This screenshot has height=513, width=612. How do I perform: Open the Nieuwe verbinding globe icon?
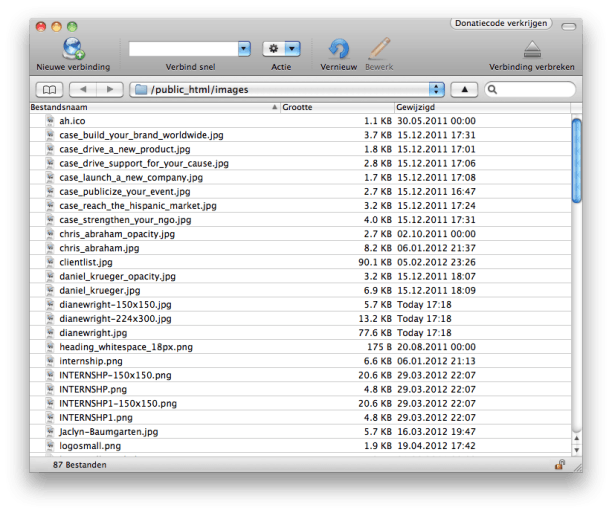tap(73, 48)
